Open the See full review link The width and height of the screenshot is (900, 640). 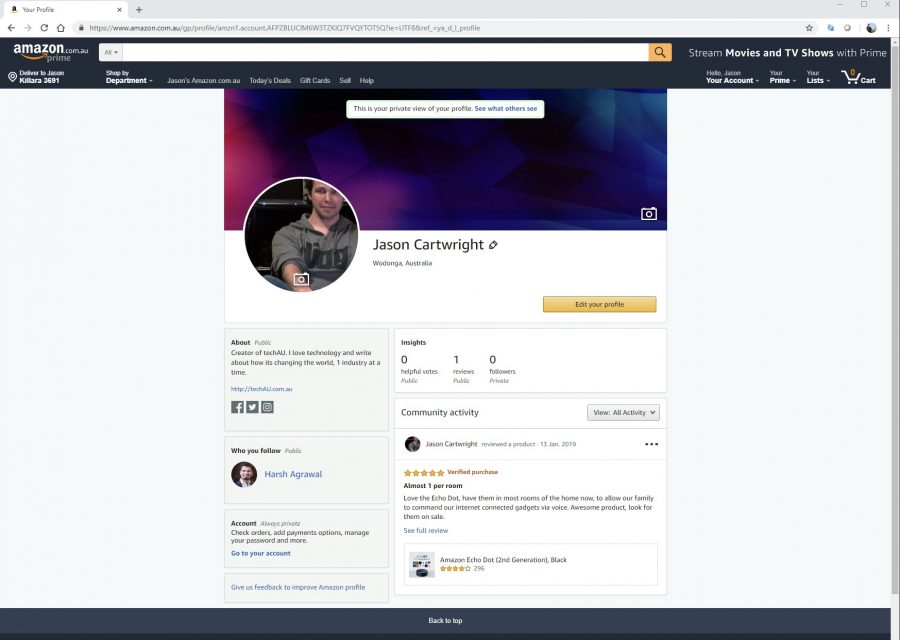pyautogui.click(x=426, y=530)
